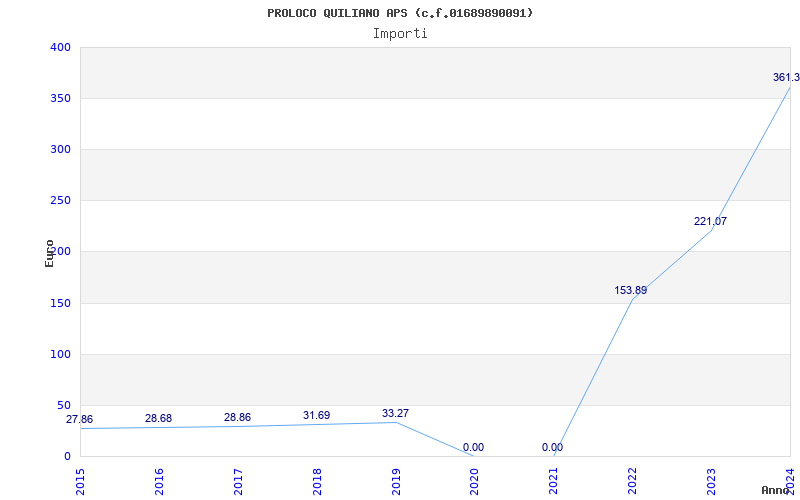Click the 0 y-axis tick label
800x500 pixels.
[x=67, y=456]
